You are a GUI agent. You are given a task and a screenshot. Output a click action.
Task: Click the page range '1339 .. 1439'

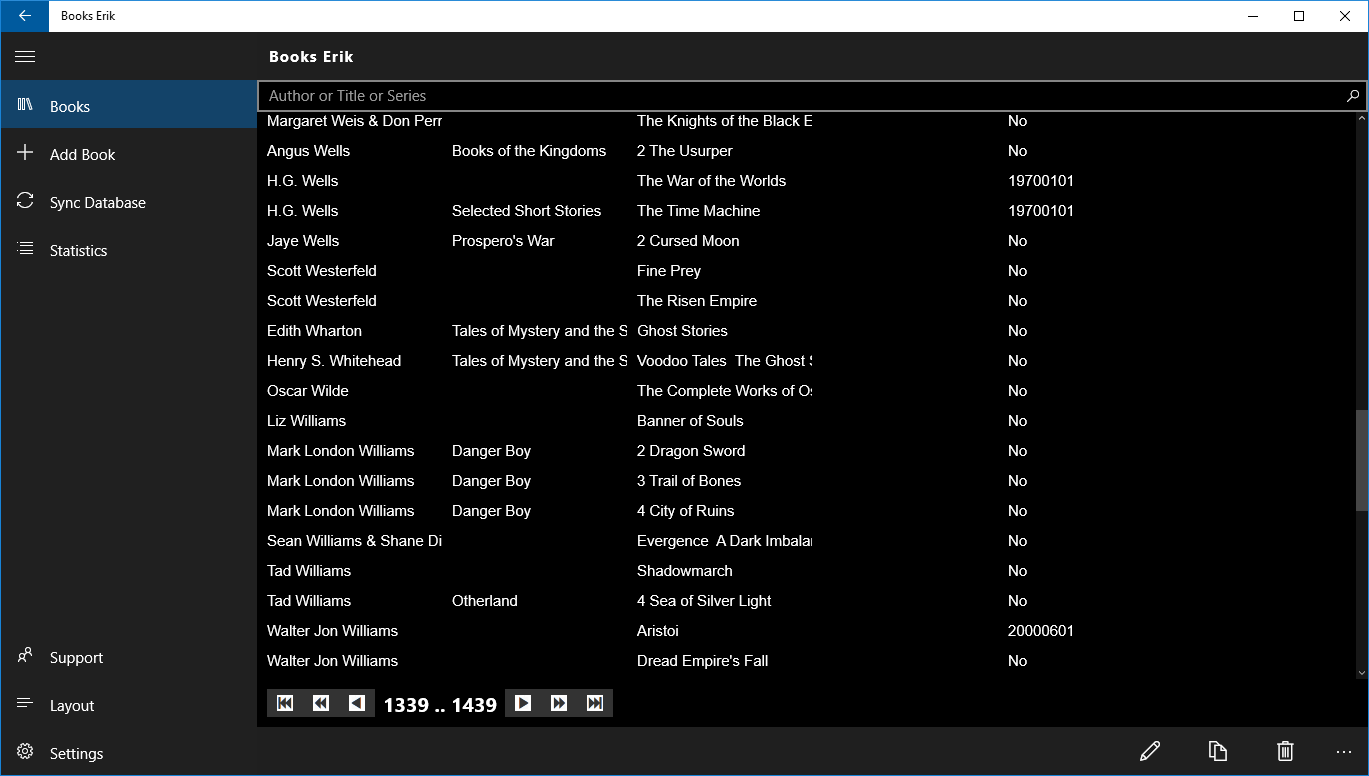[x=440, y=705]
